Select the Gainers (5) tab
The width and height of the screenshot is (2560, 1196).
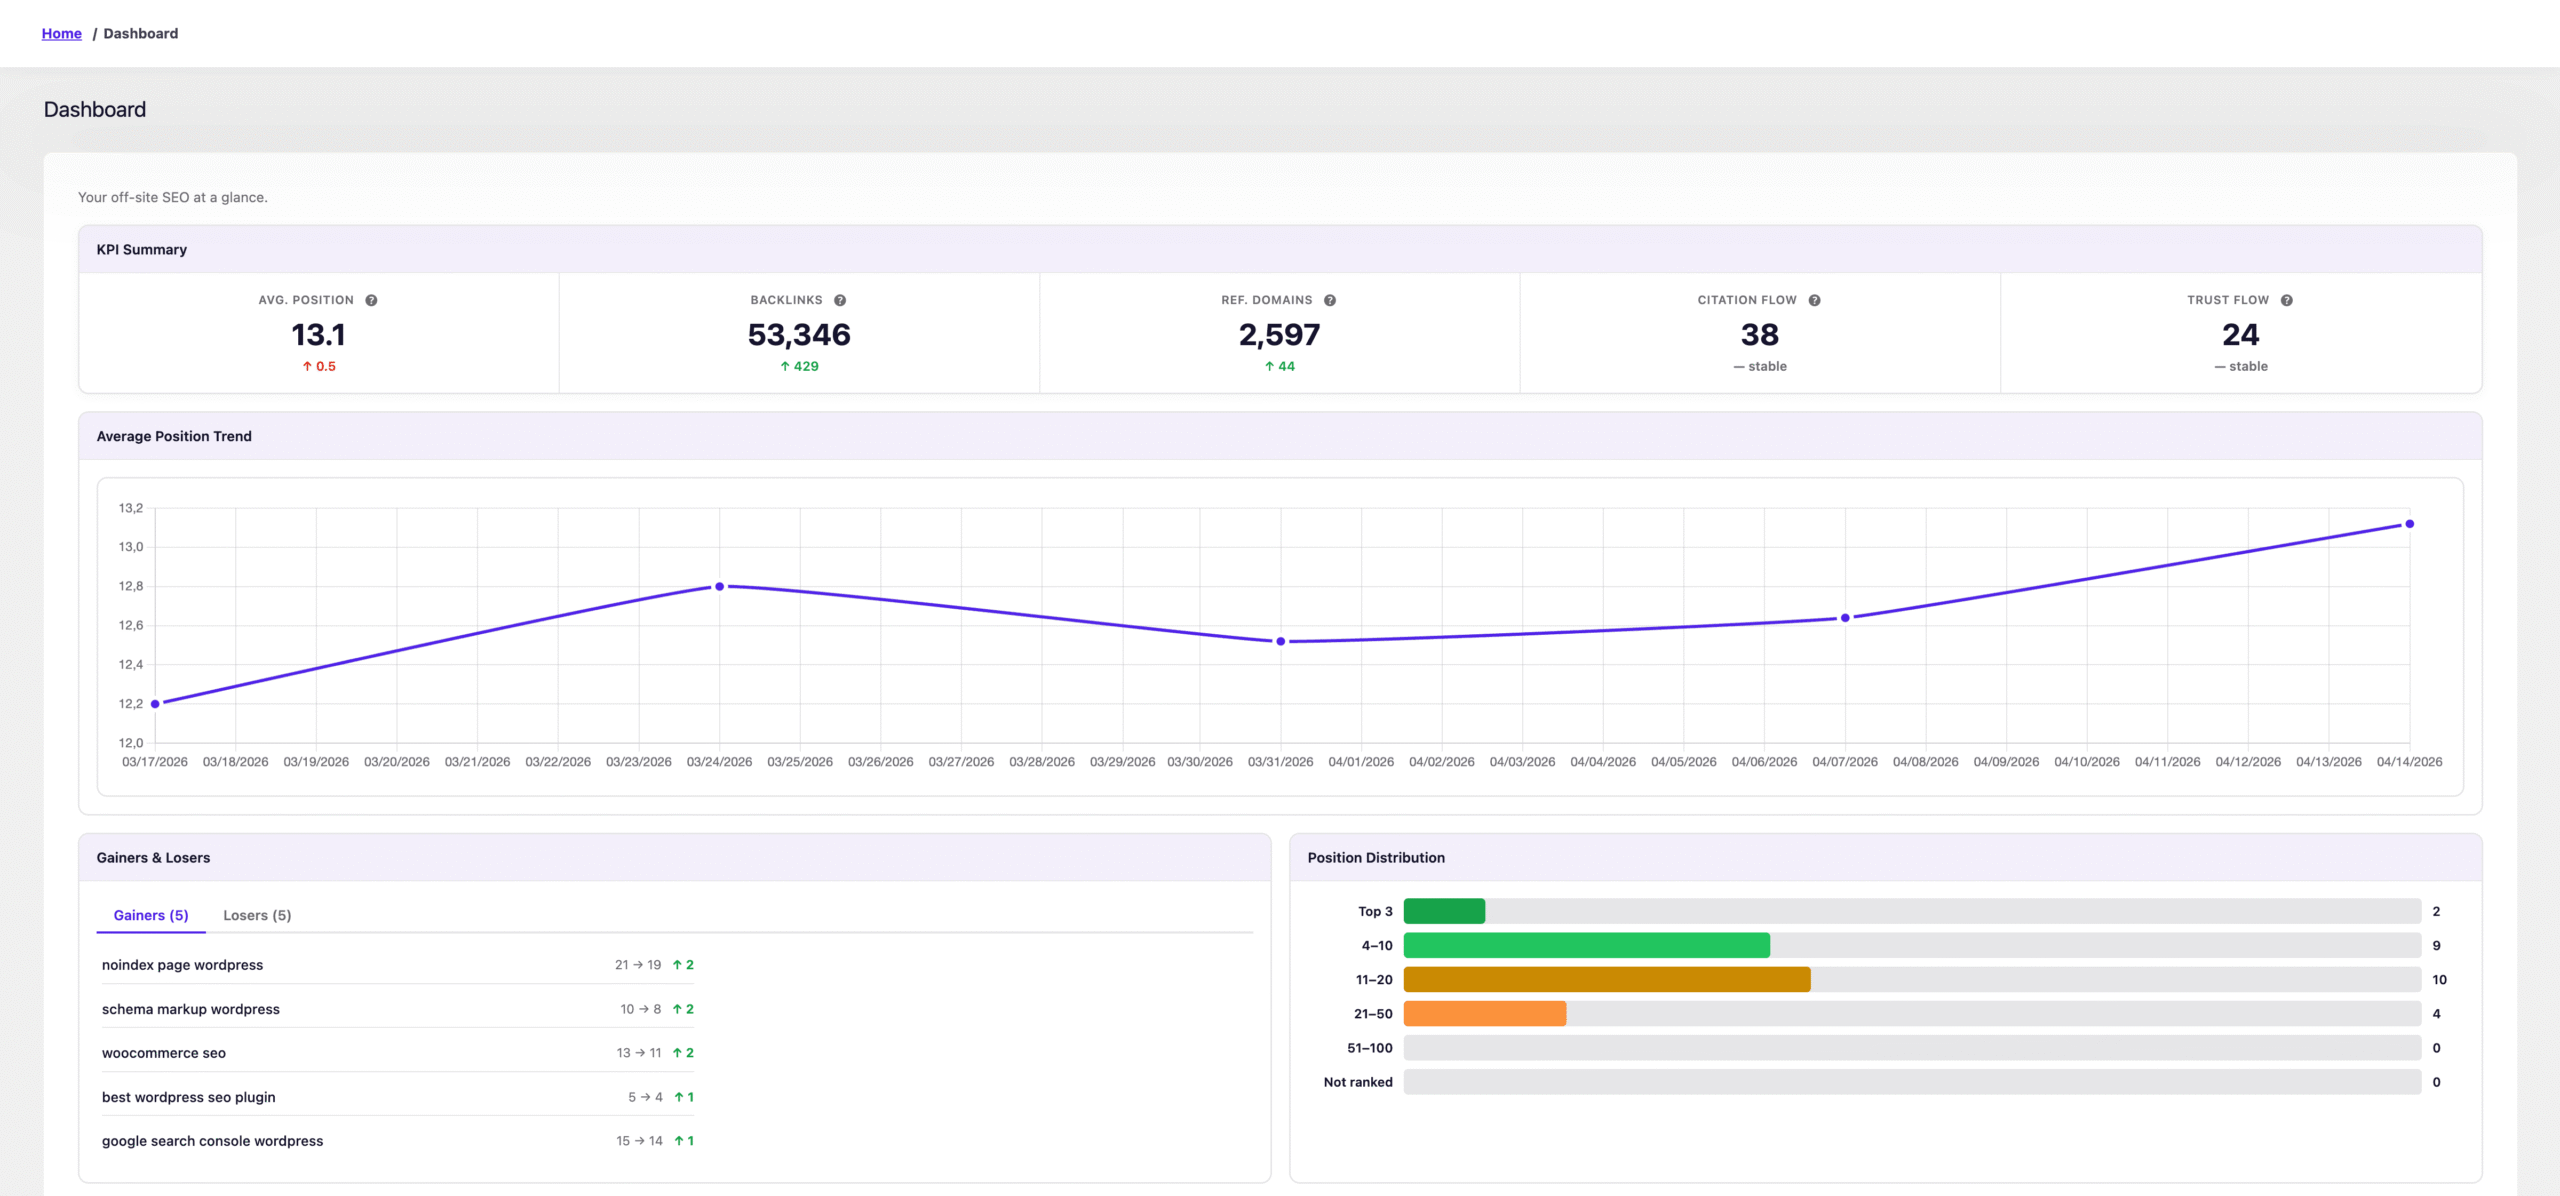(151, 915)
